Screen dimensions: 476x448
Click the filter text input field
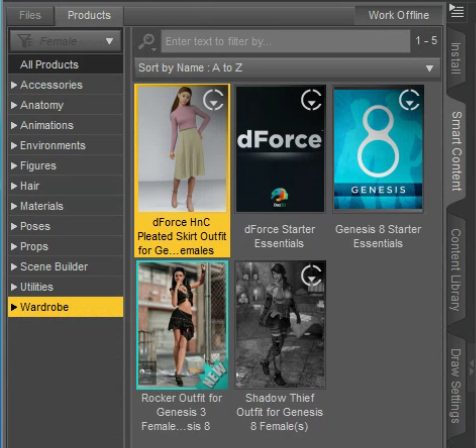coord(286,41)
